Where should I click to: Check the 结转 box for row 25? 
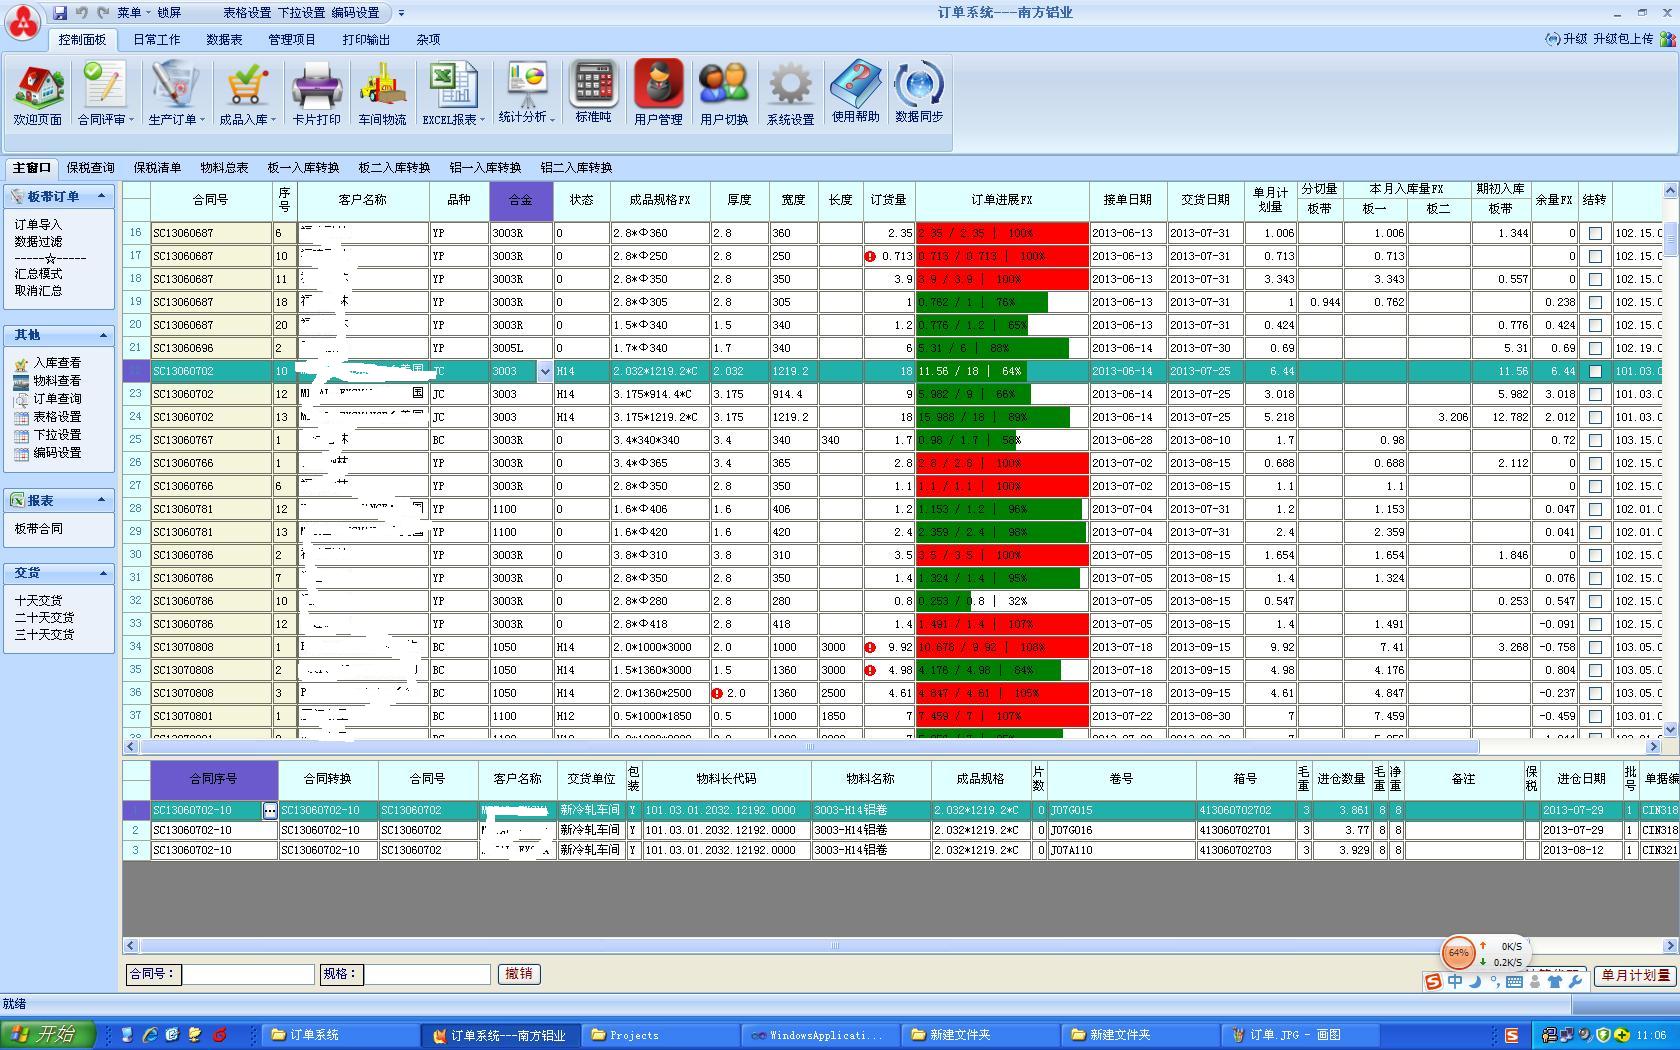pyautogui.click(x=1595, y=440)
